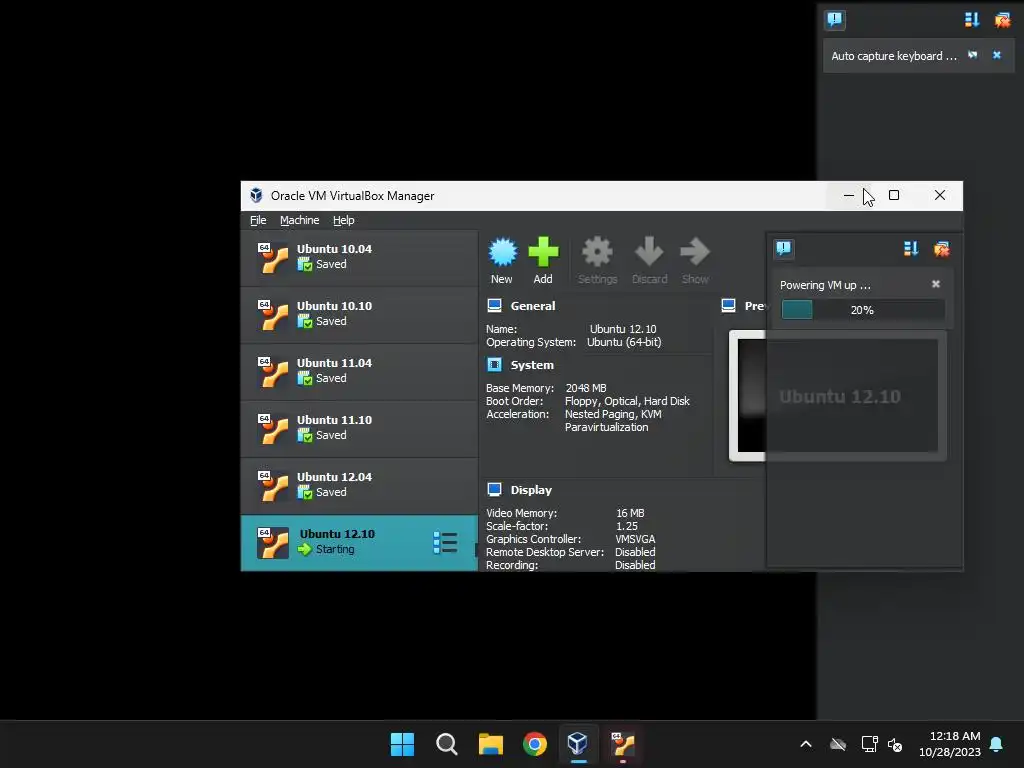Minimize the VirtualBox Manager window

pyautogui.click(x=848, y=195)
